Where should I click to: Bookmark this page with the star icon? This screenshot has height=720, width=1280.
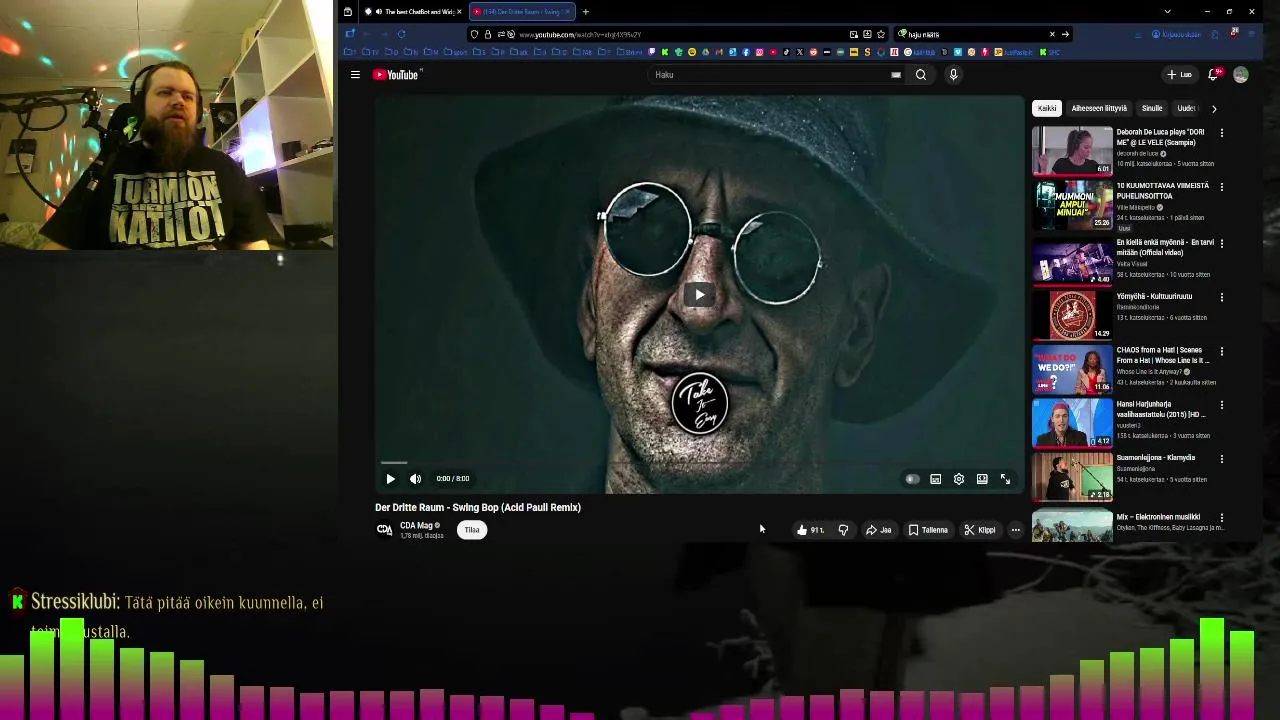tap(880, 34)
